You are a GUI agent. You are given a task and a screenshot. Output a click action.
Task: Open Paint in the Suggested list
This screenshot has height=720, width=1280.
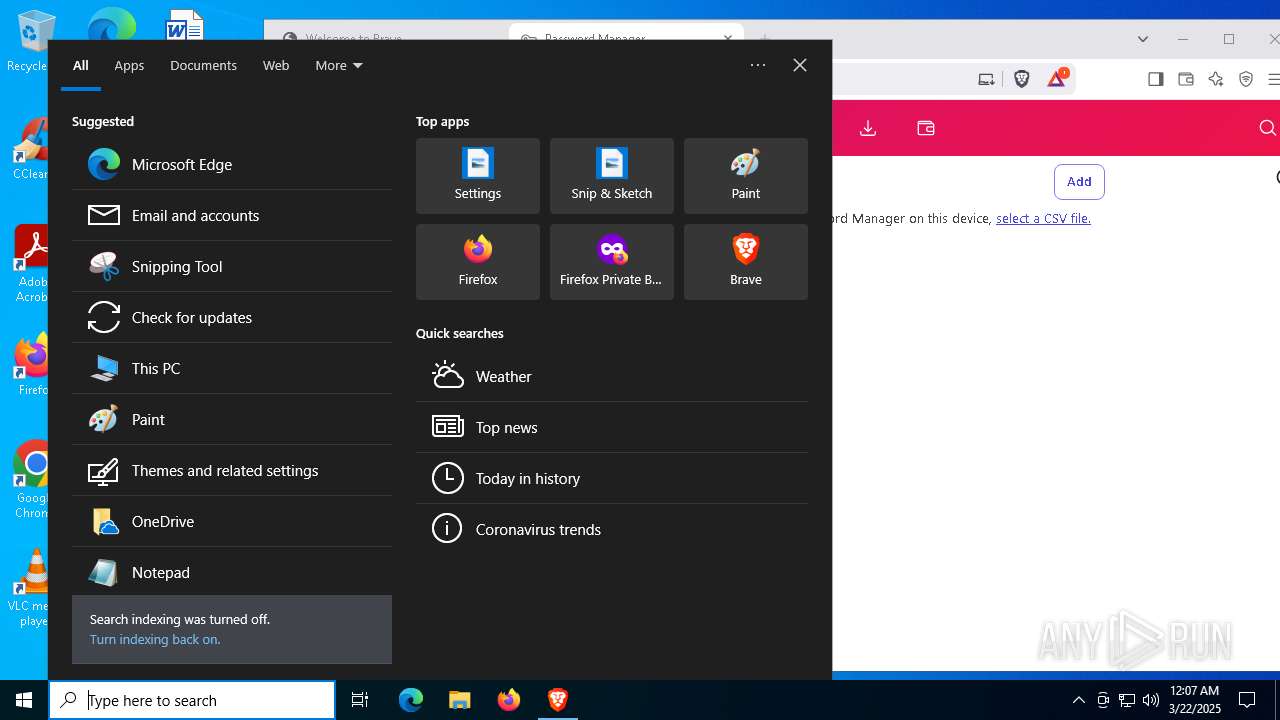pos(232,419)
